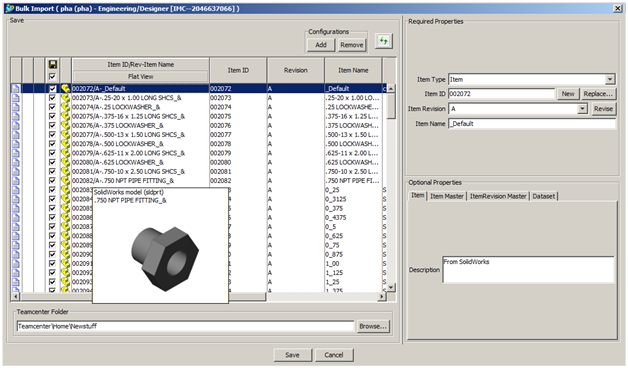
Task: Click the Cancel button
Action: pyautogui.click(x=334, y=355)
